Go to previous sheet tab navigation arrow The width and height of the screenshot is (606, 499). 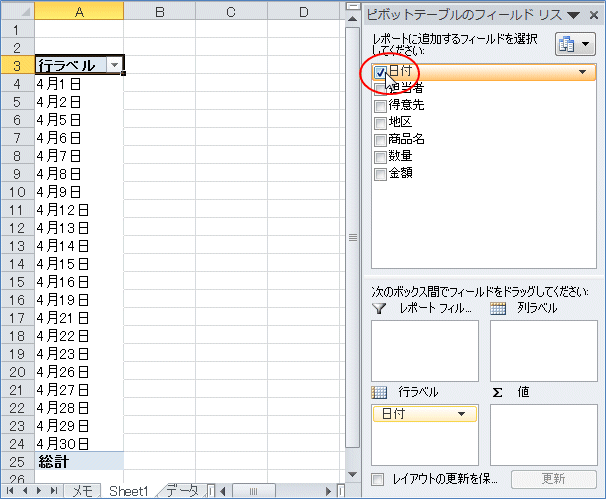point(25,491)
